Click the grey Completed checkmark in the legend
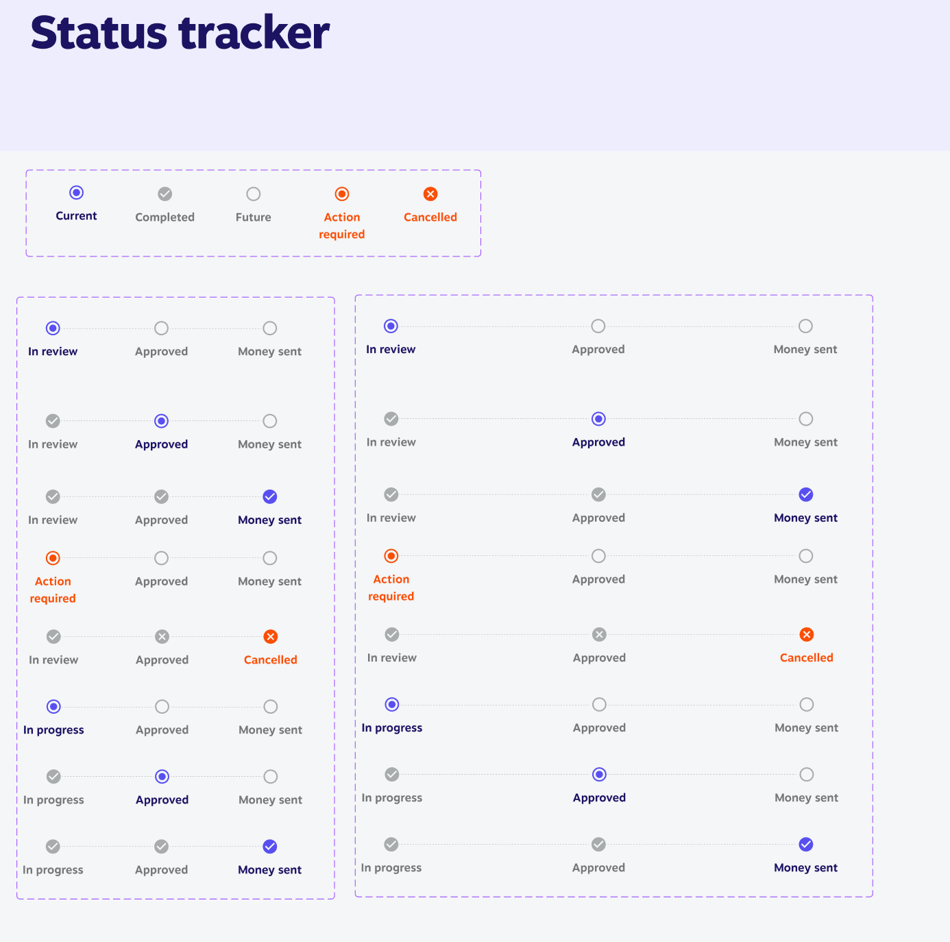 coord(165,194)
